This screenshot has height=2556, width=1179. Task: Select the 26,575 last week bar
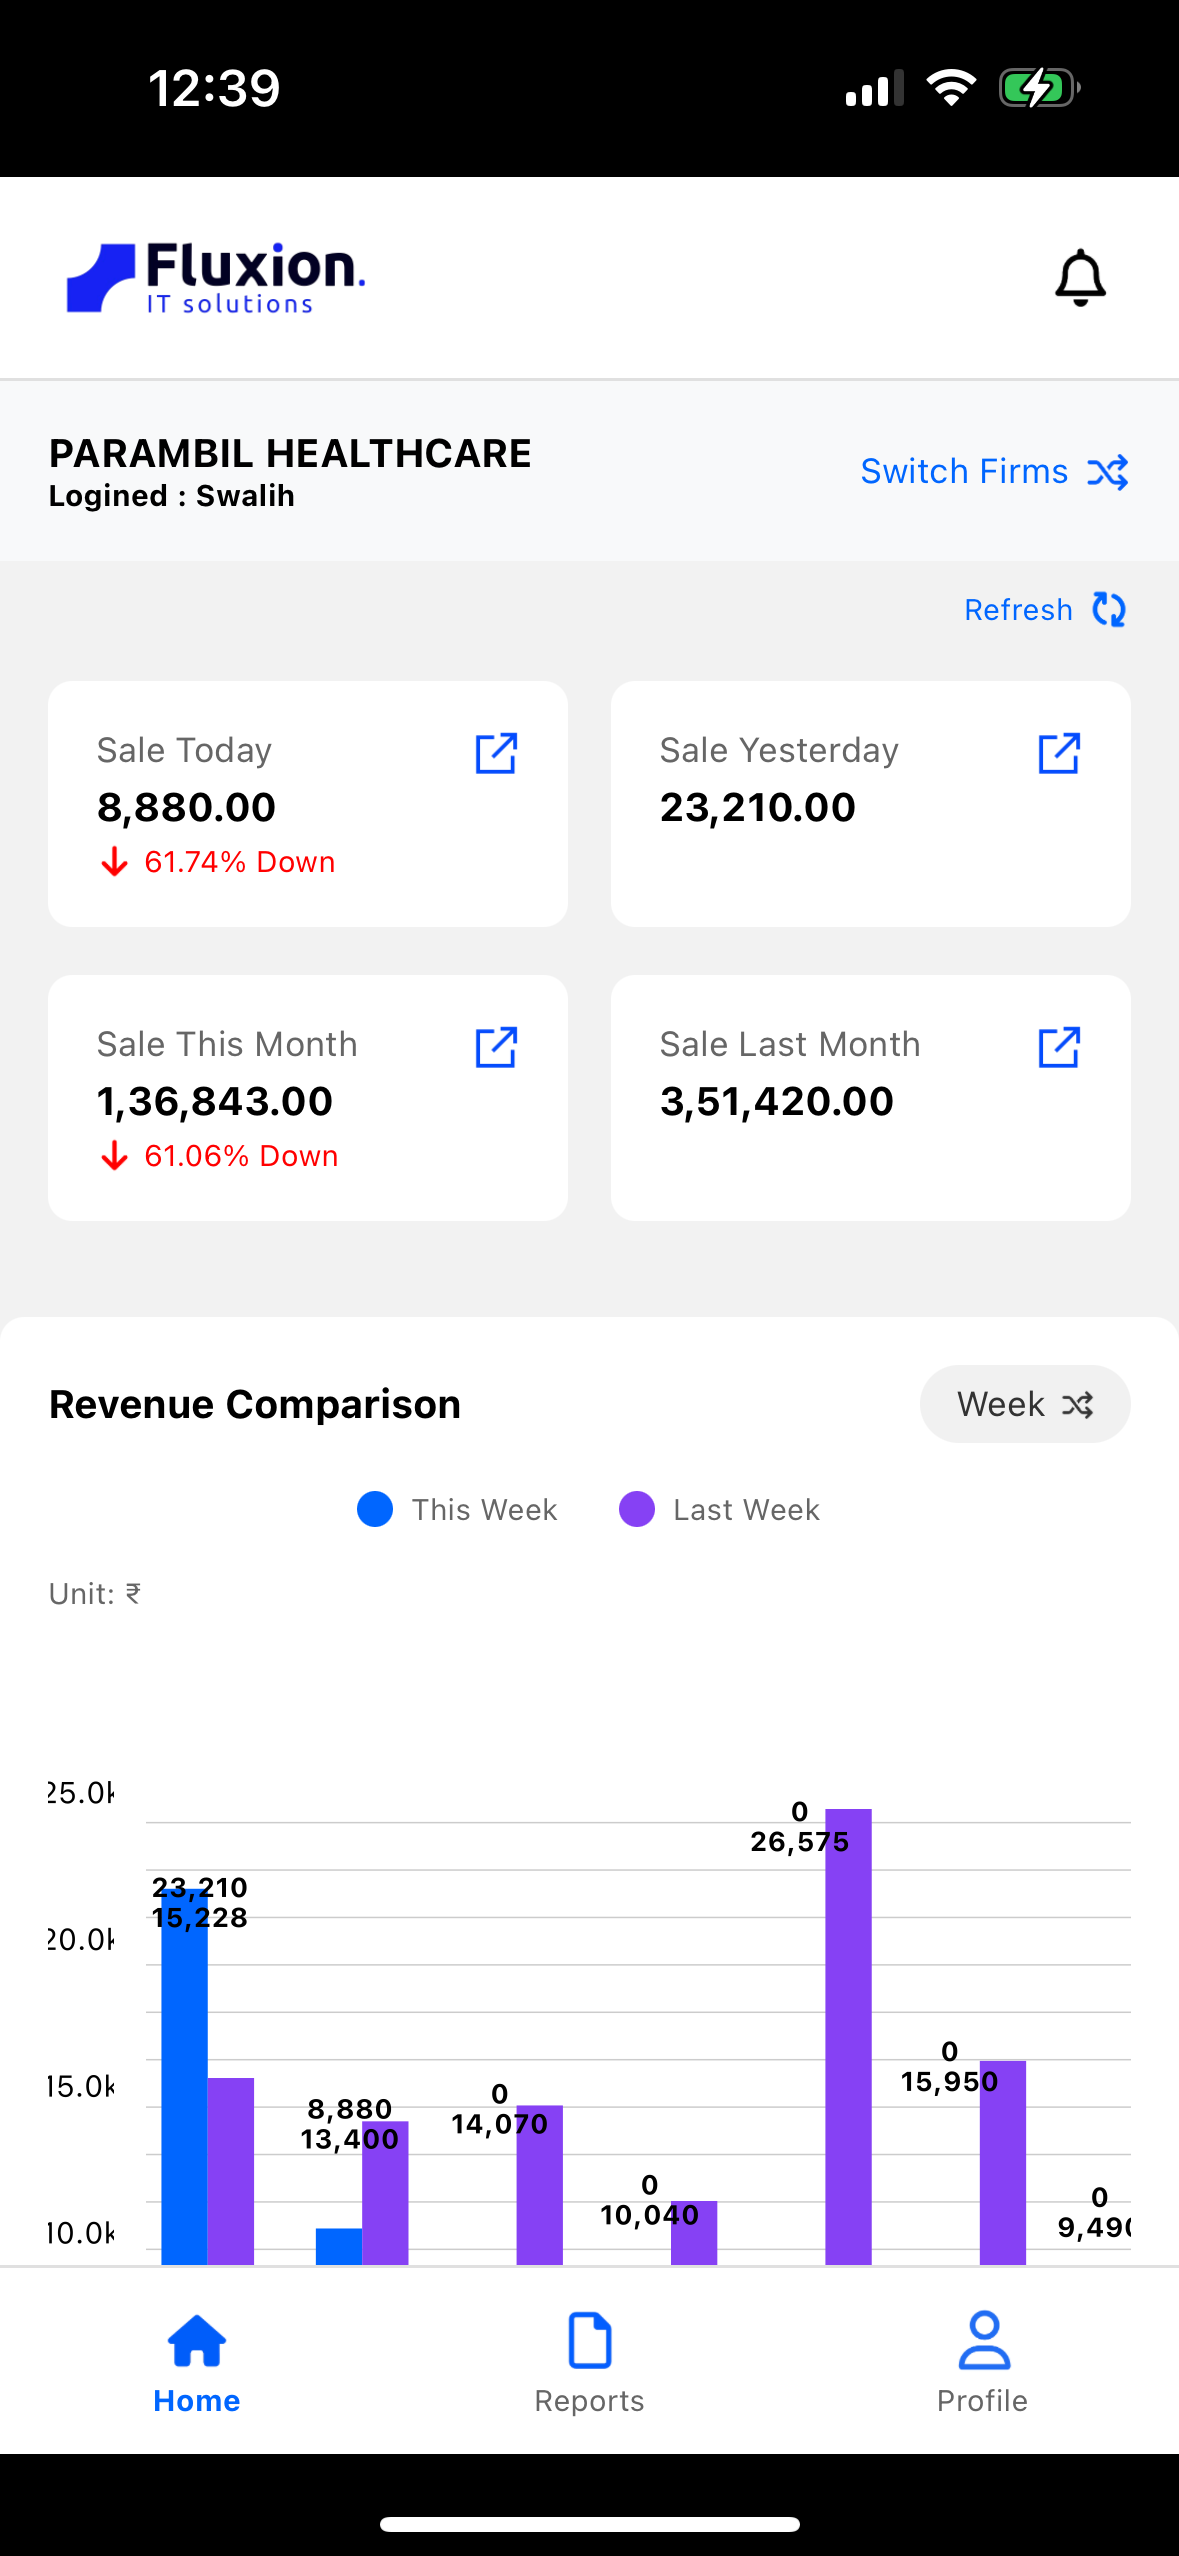point(848,2040)
